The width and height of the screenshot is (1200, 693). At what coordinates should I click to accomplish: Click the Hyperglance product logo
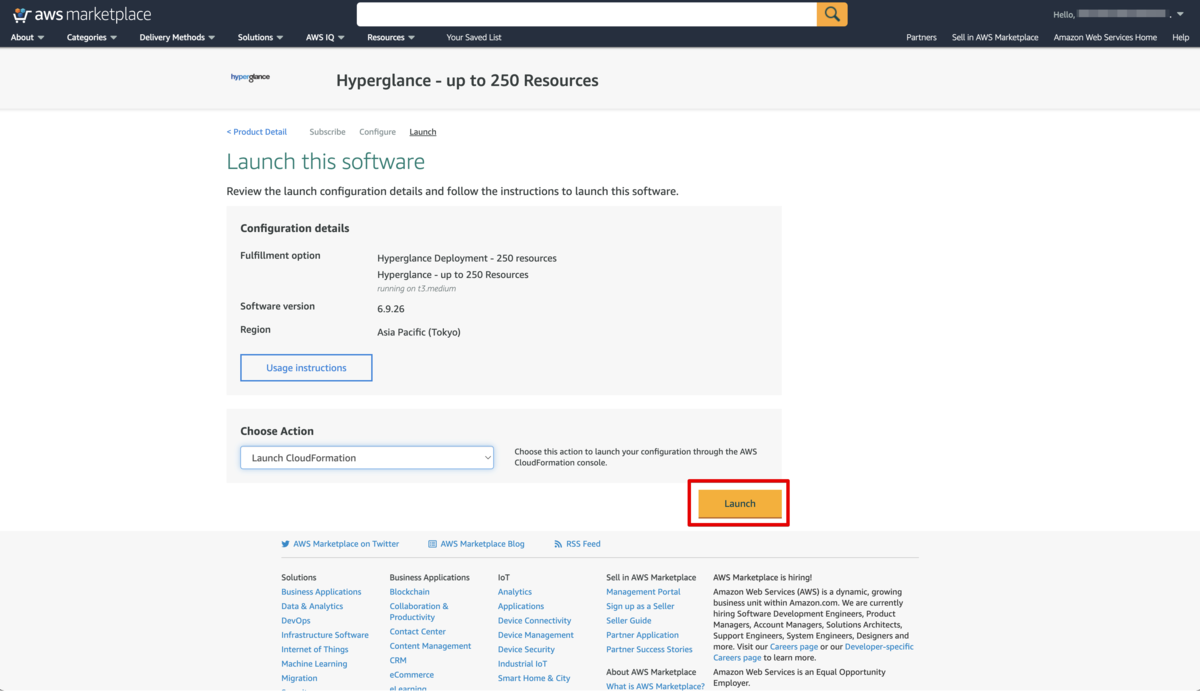coord(250,77)
